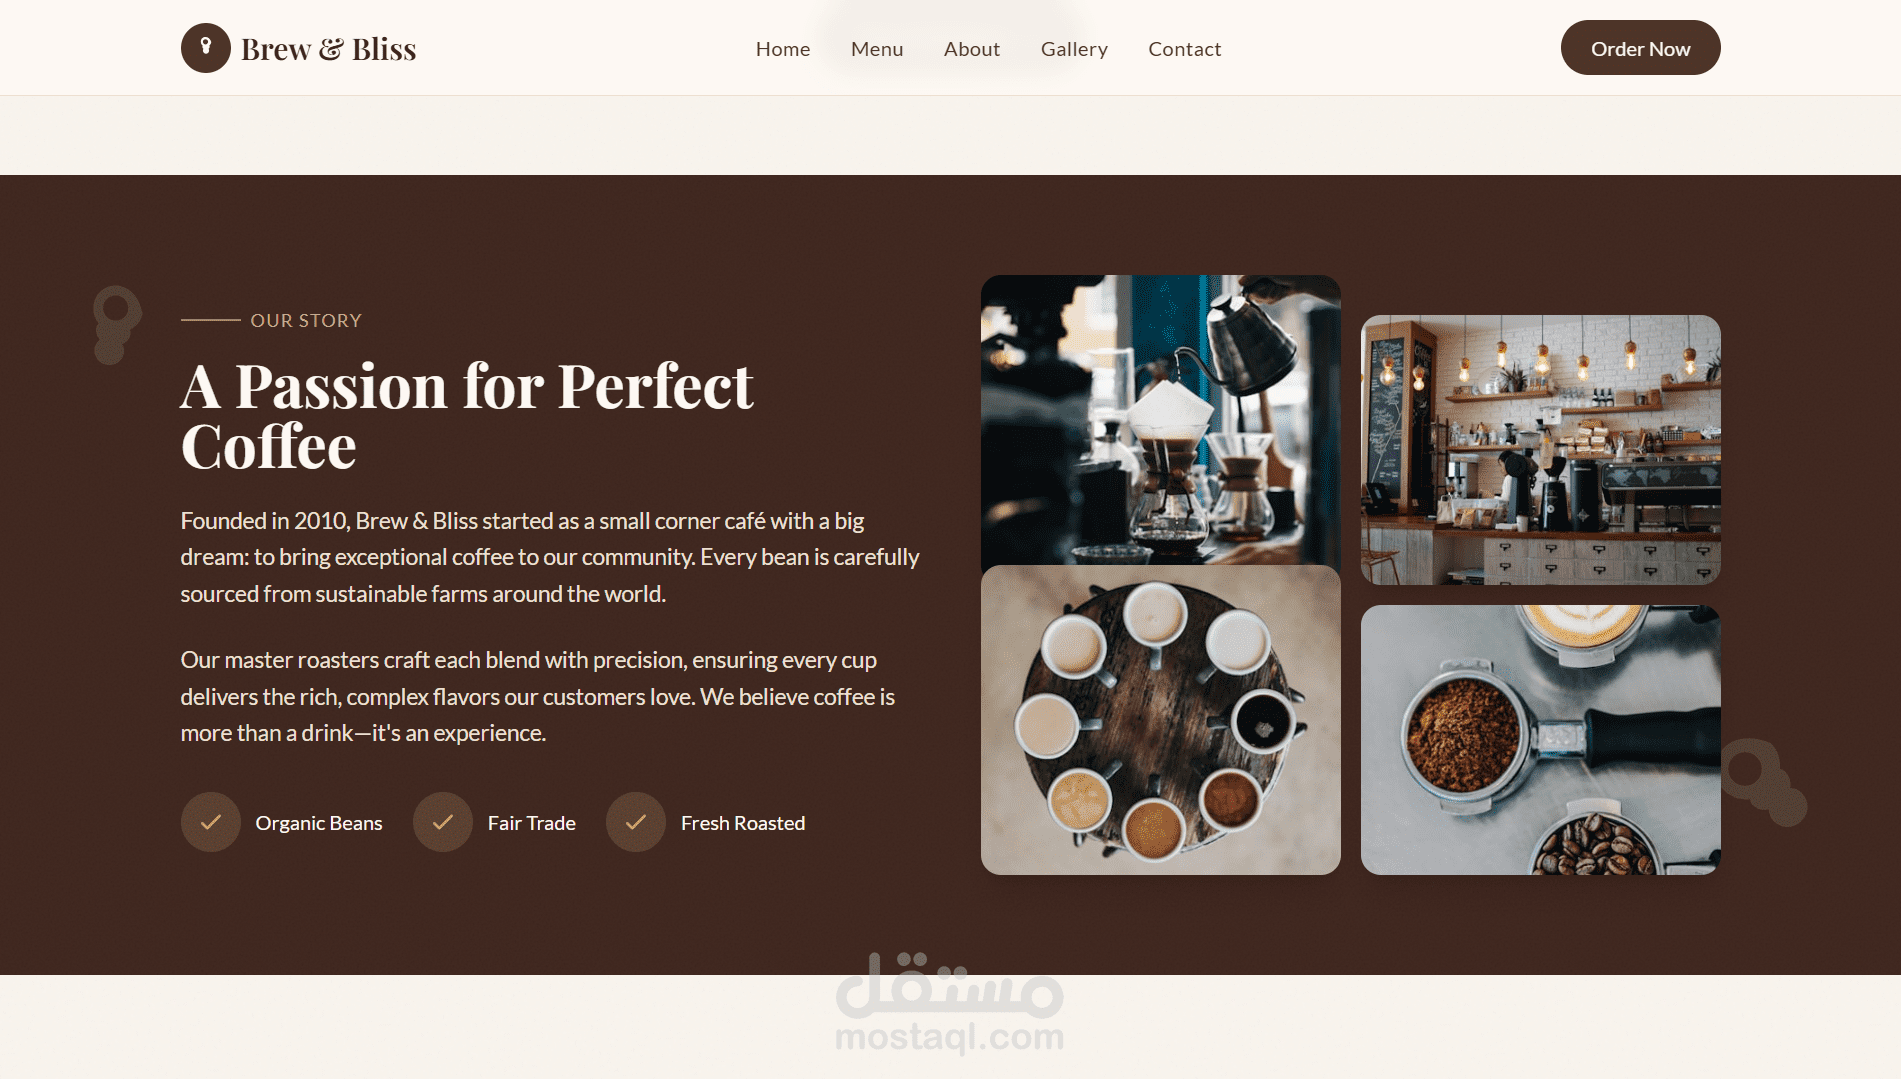The image size is (1901, 1079).
Task: Click the A Passion for Perfect Coffee heading
Action: coord(467,415)
